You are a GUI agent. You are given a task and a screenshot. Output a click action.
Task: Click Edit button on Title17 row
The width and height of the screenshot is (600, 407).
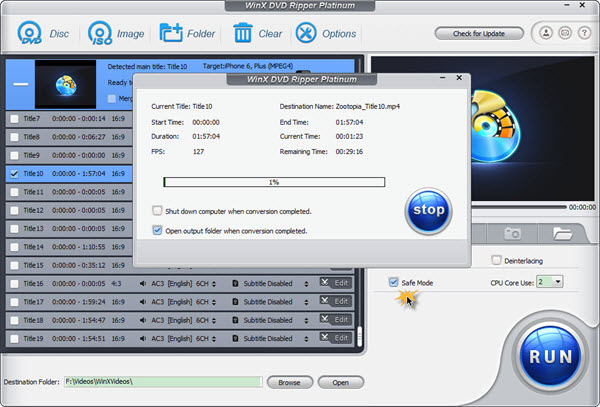click(336, 301)
